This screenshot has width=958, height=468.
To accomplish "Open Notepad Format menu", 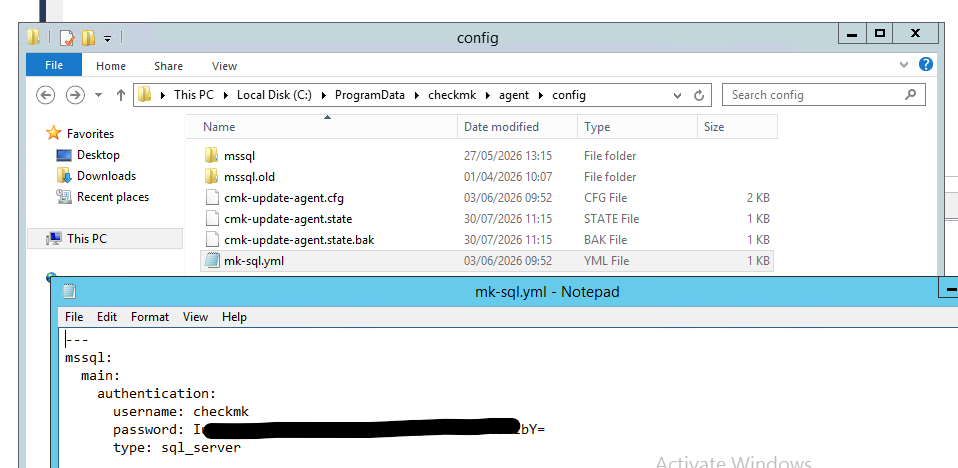I will (x=150, y=316).
